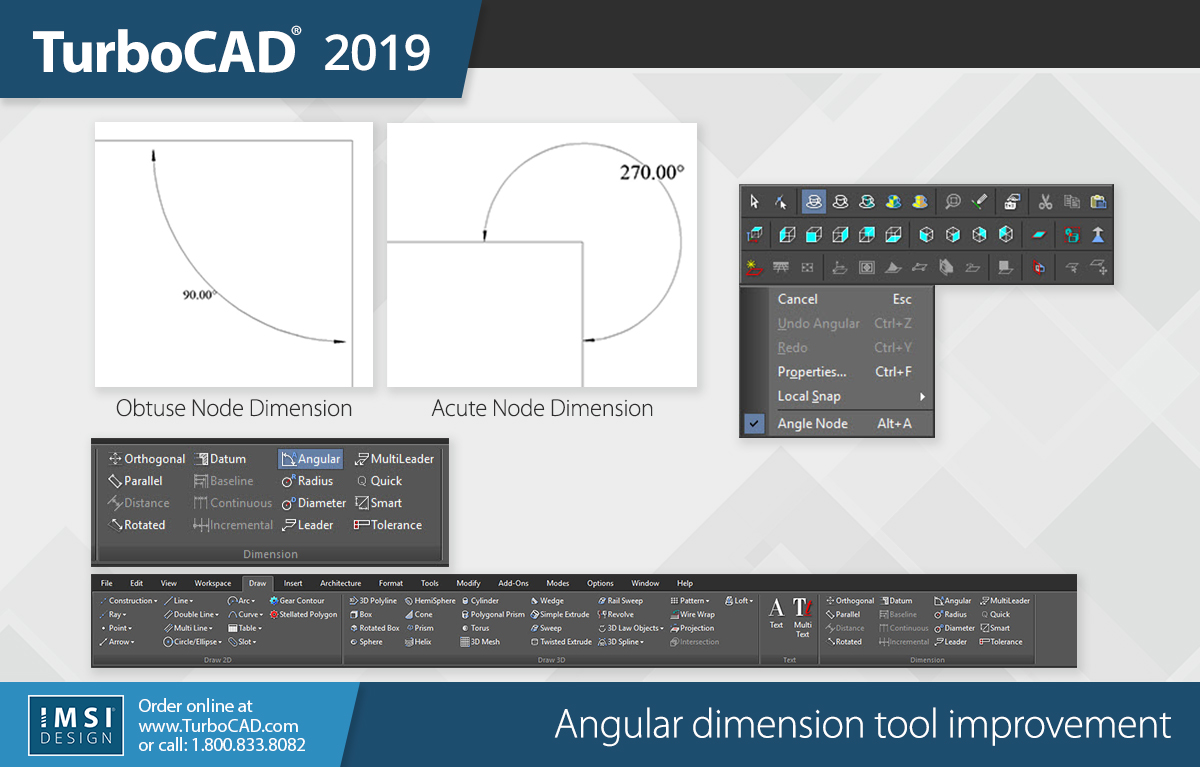Click Quick in the enlarged Dimension panel
This screenshot has width=1200, height=767.
(379, 481)
